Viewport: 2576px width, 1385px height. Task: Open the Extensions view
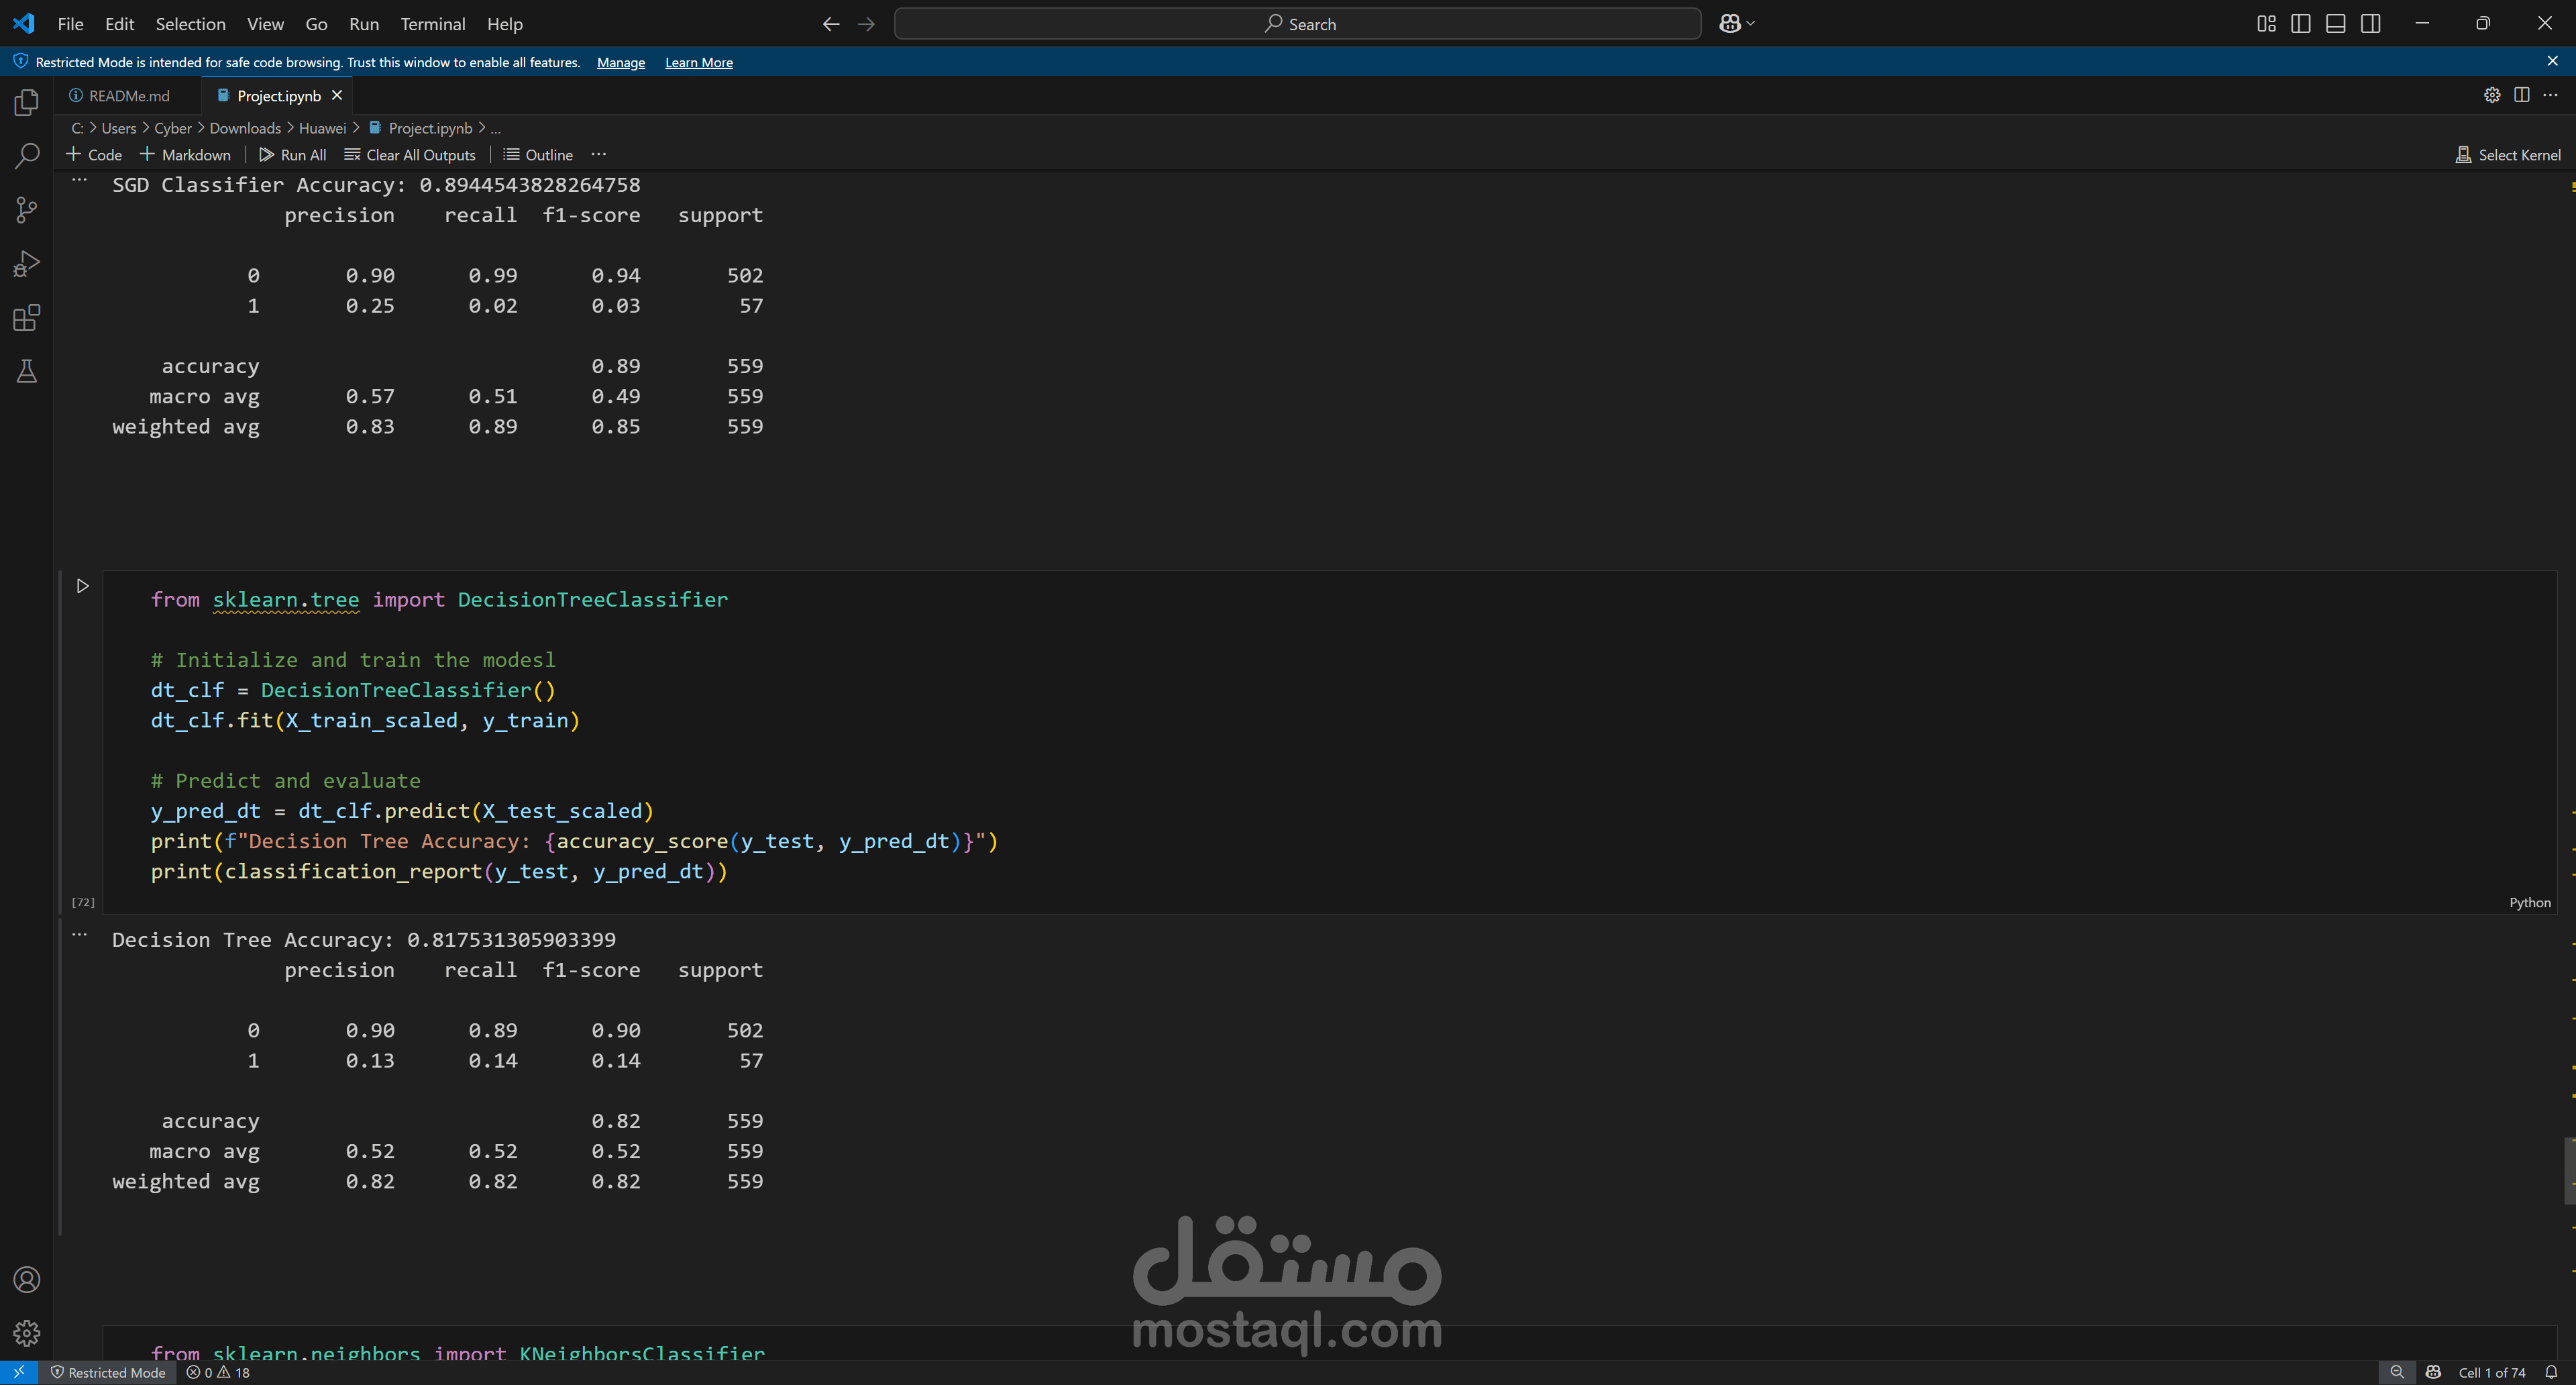pyautogui.click(x=26, y=317)
